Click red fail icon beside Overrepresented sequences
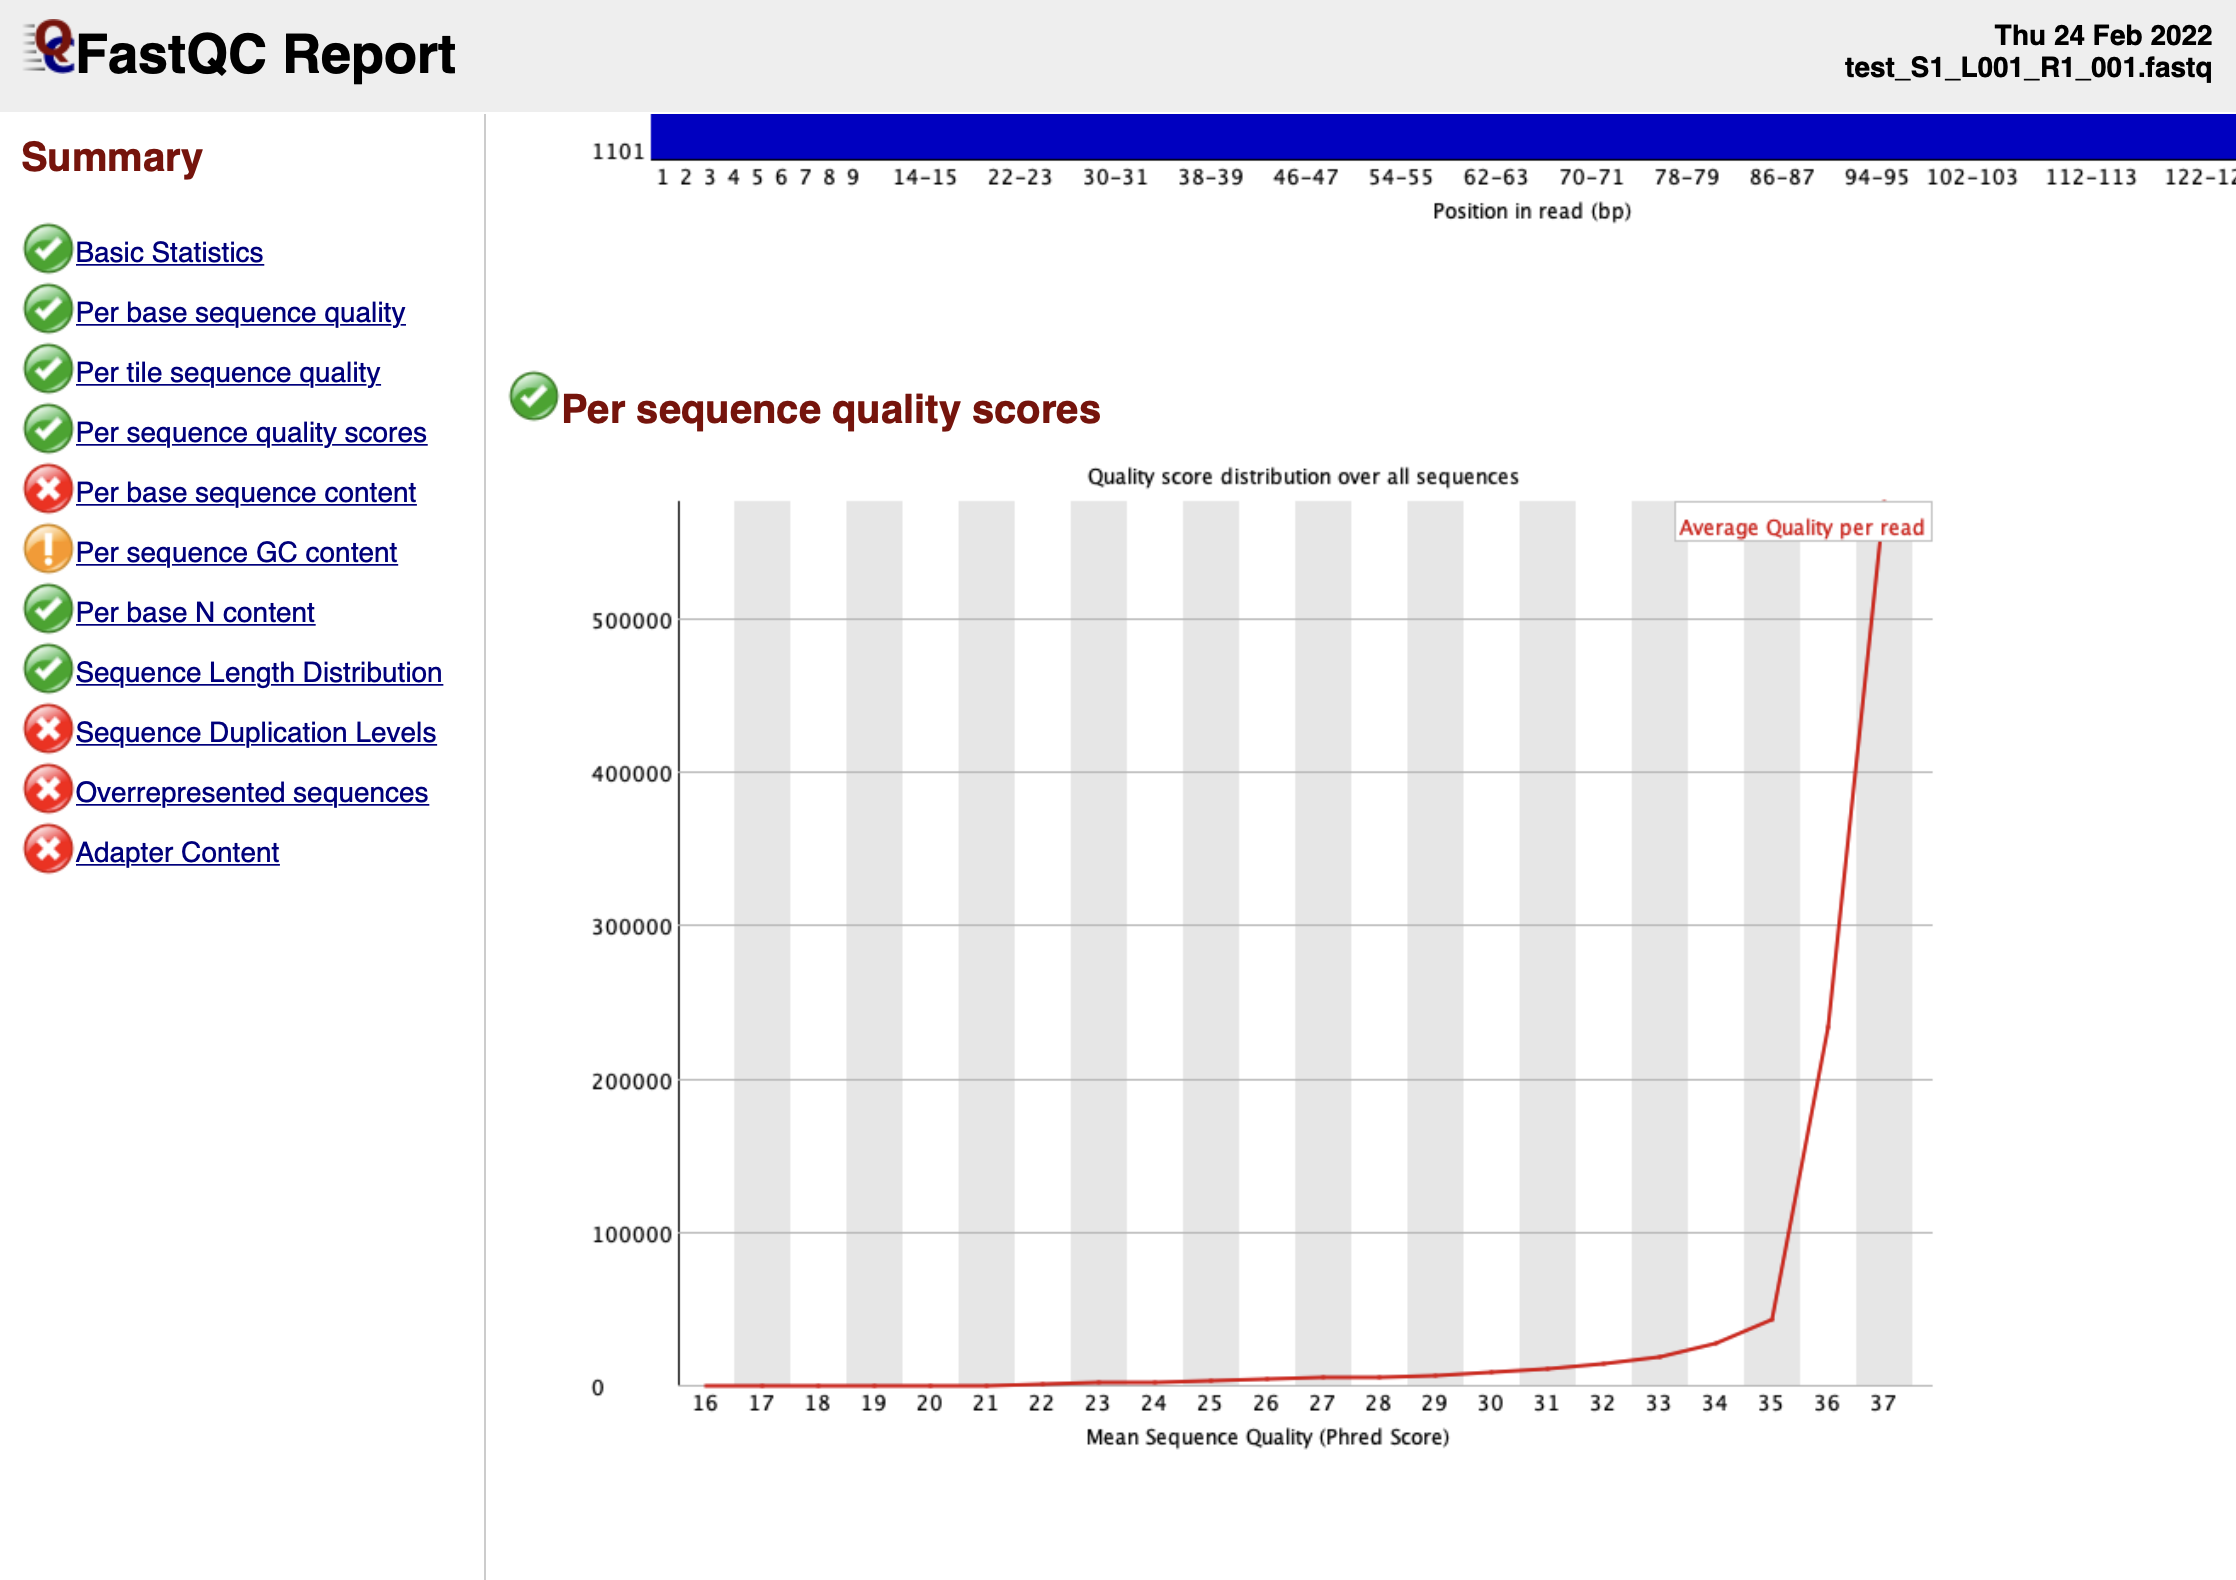The width and height of the screenshot is (2236, 1580). pos(47,790)
